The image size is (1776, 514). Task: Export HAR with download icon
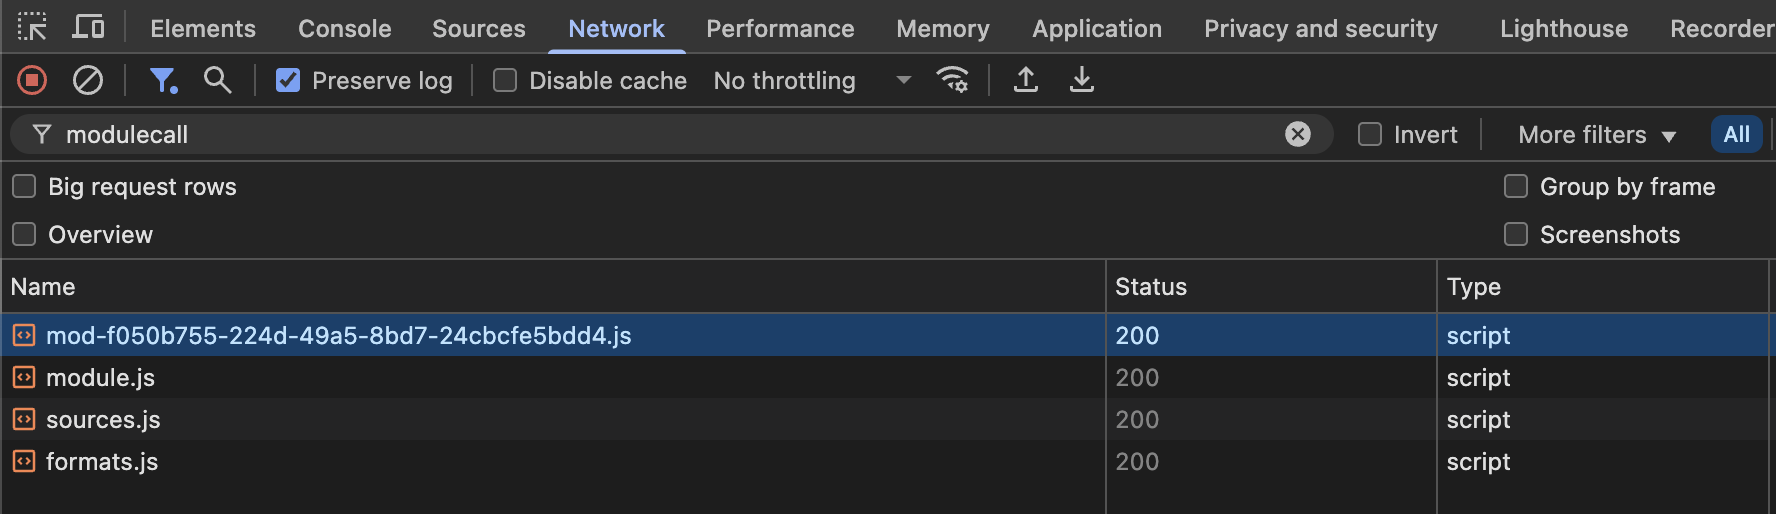tap(1082, 80)
